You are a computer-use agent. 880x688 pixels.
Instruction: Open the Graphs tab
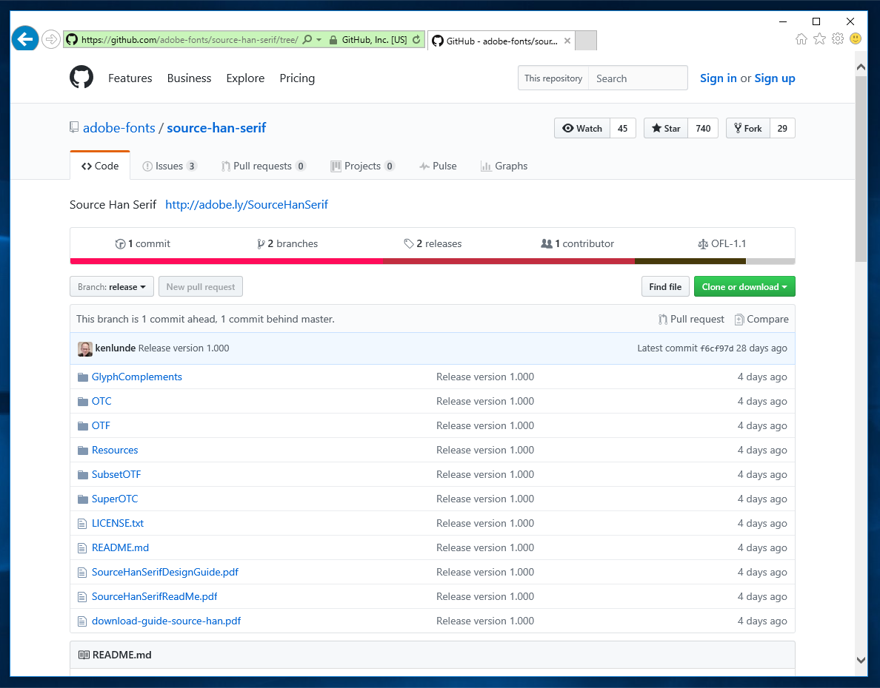tap(504, 166)
